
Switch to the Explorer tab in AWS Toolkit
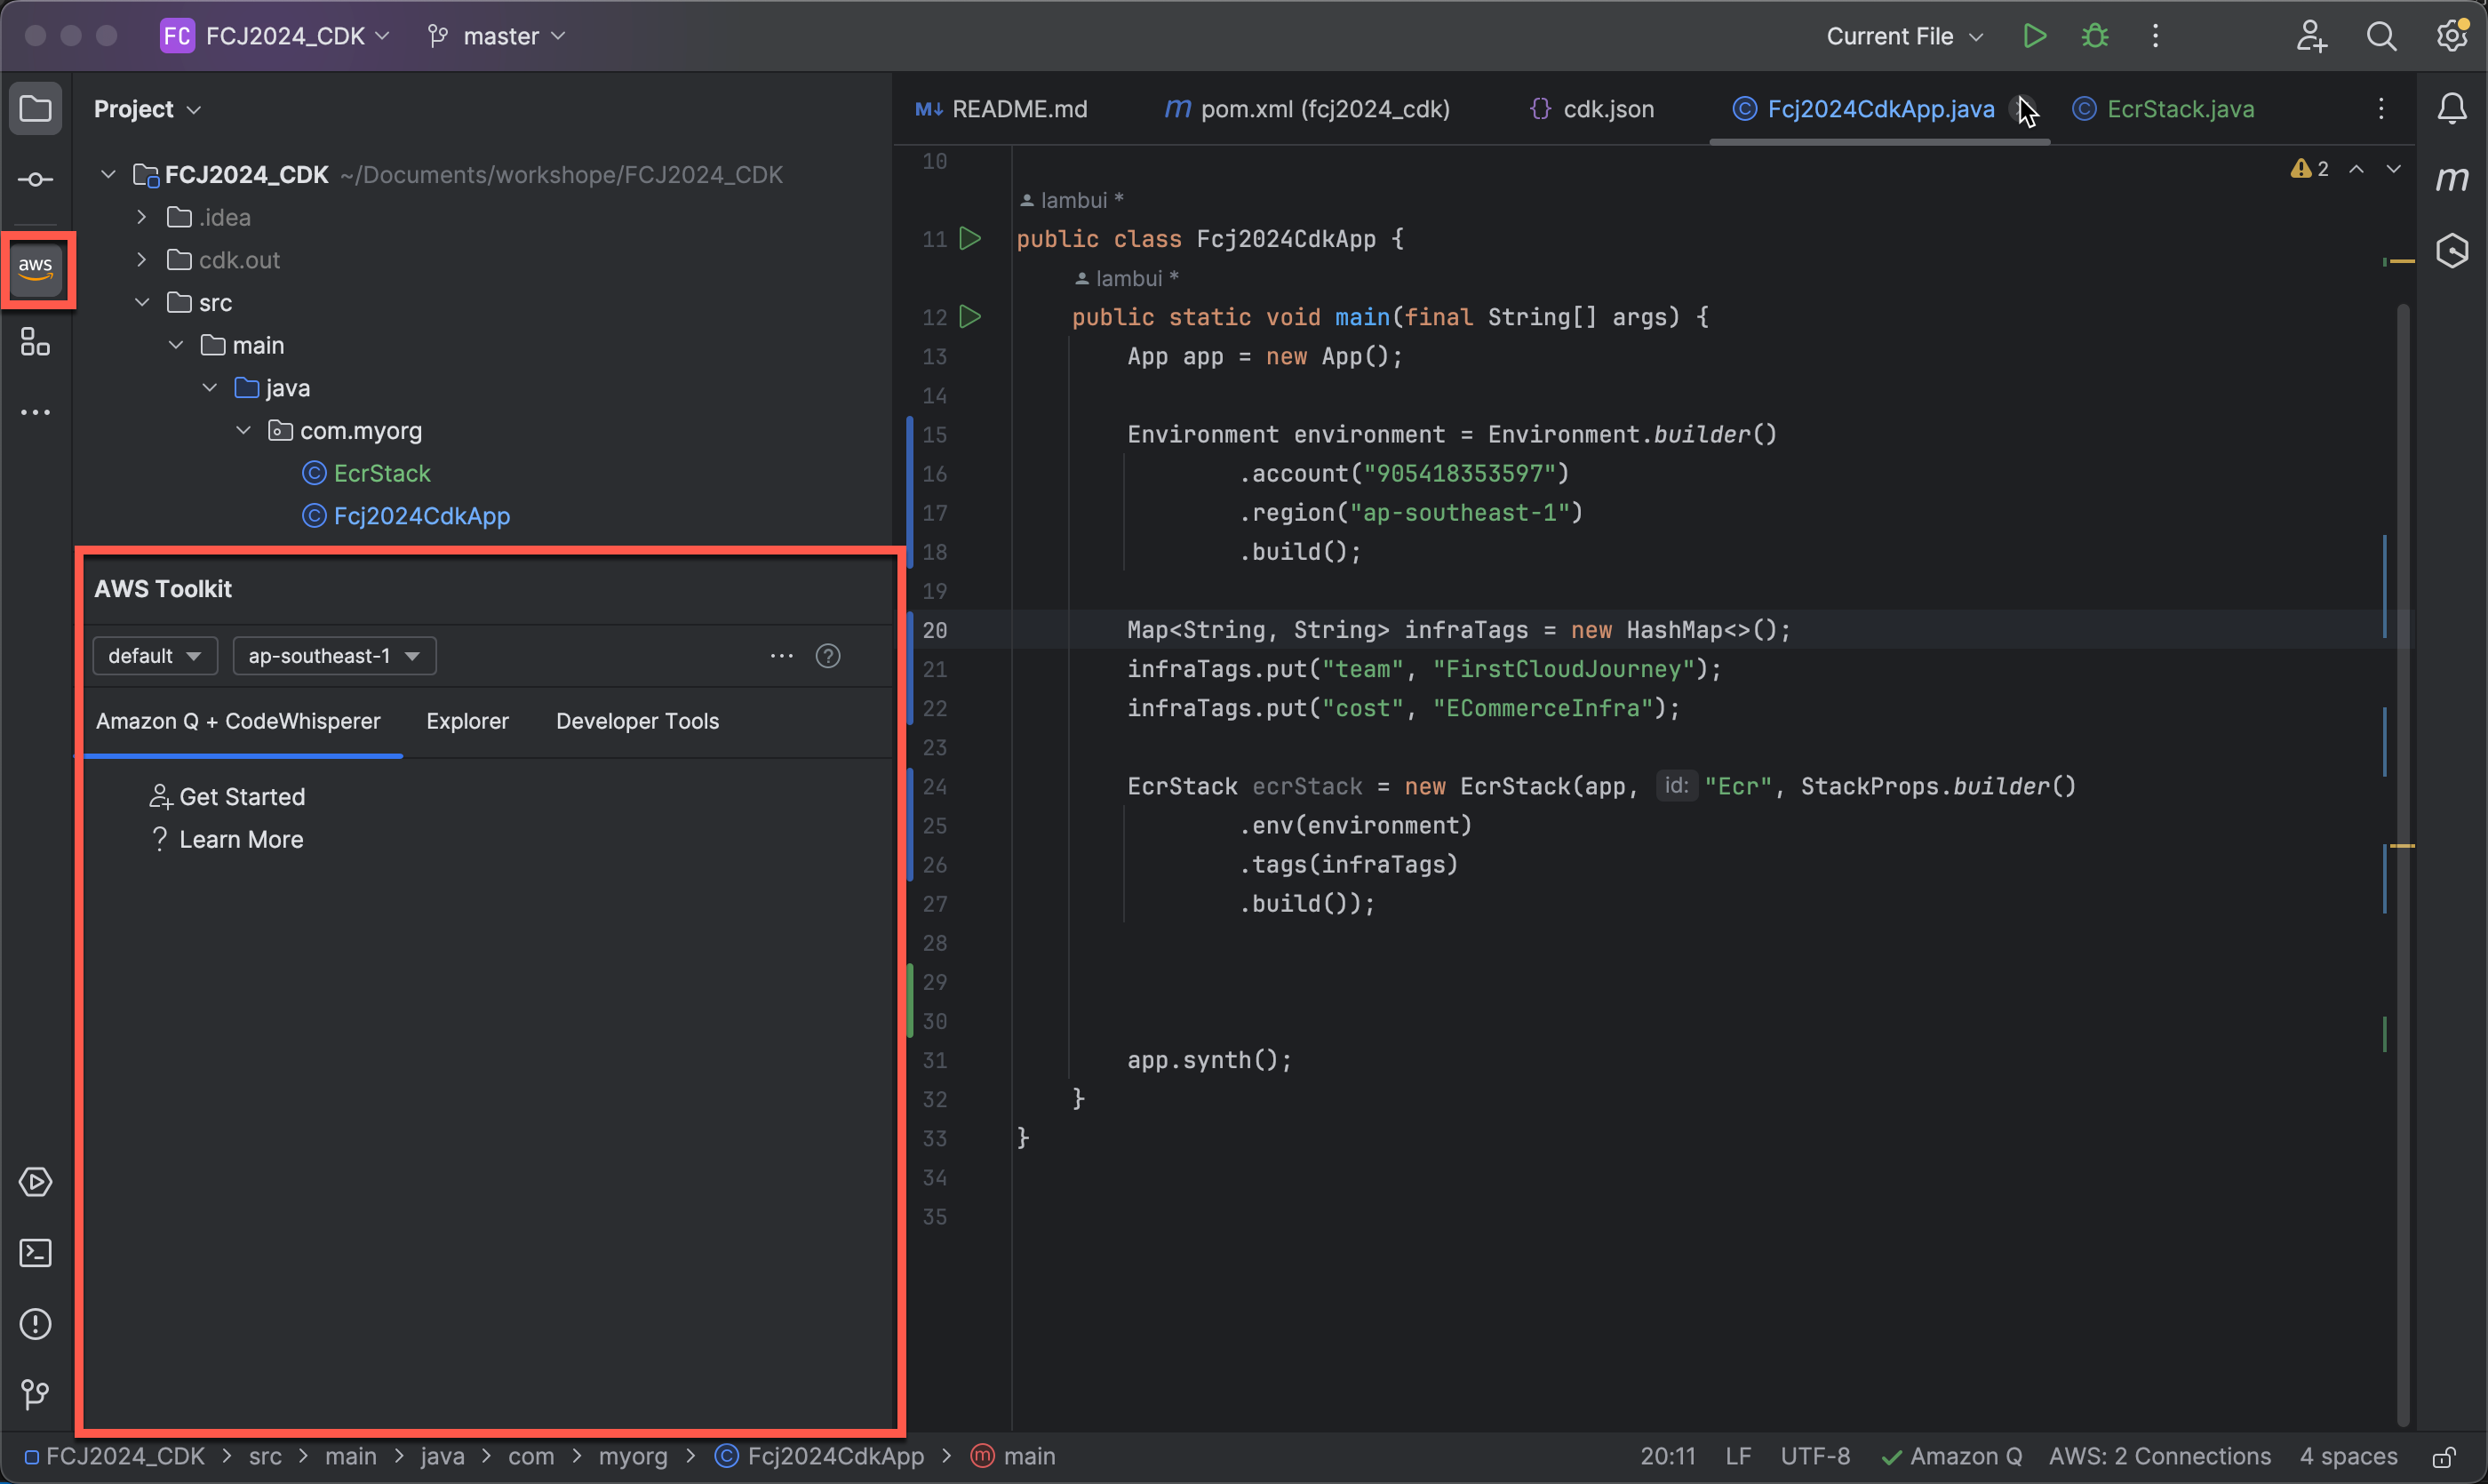[x=467, y=721]
